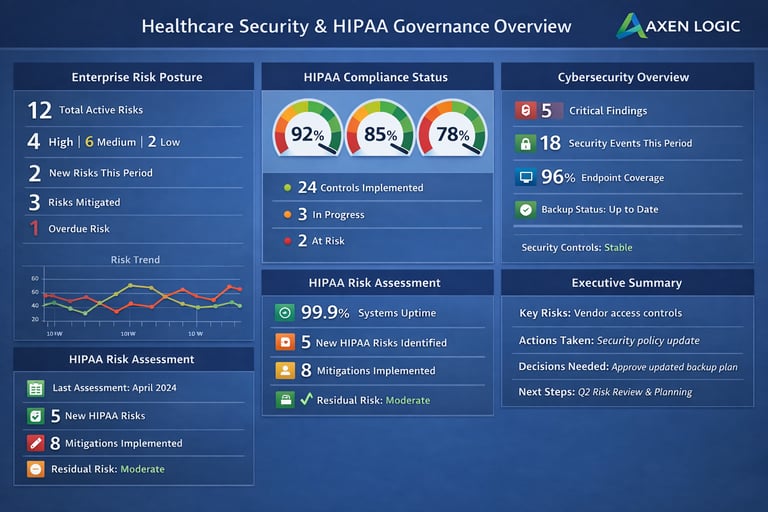Screen dimensions: 768x512
Task: Select the red At Risk status dot
Action: 288,241
